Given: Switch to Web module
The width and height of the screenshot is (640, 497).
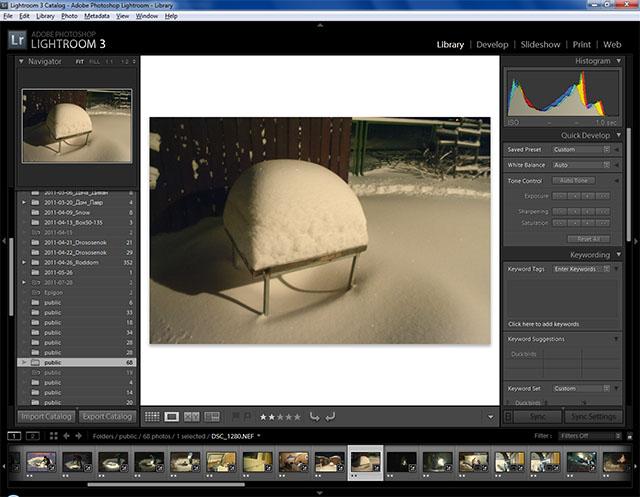Looking at the screenshot, I should pyautogui.click(x=612, y=44).
